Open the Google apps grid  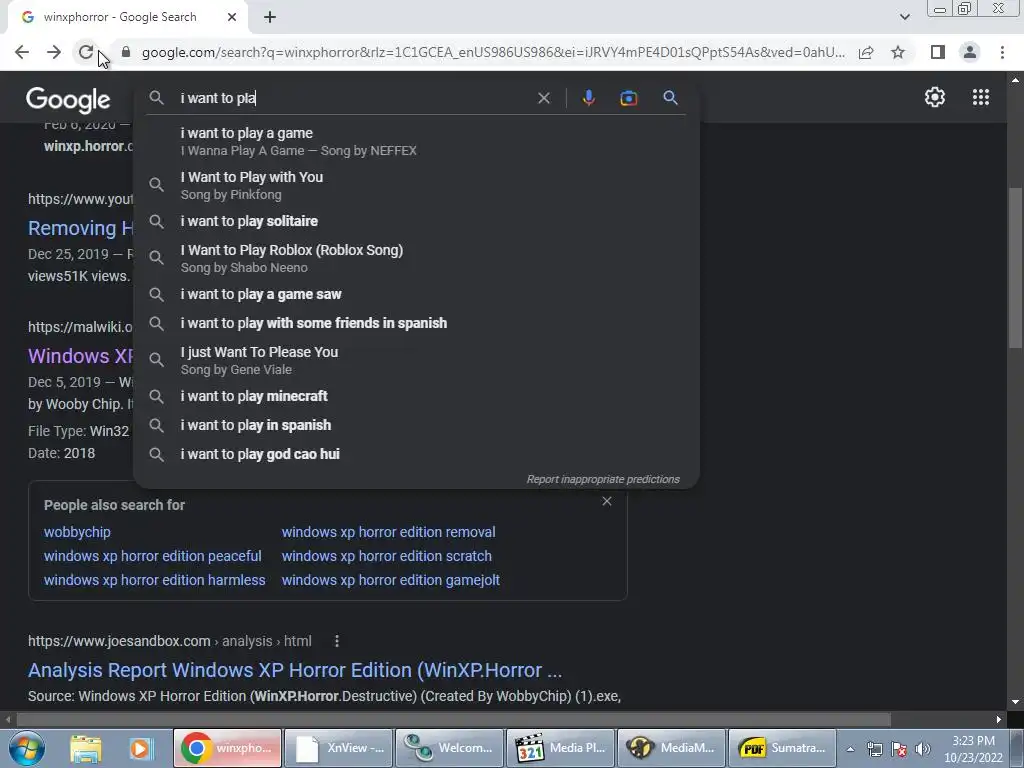click(x=981, y=97)
